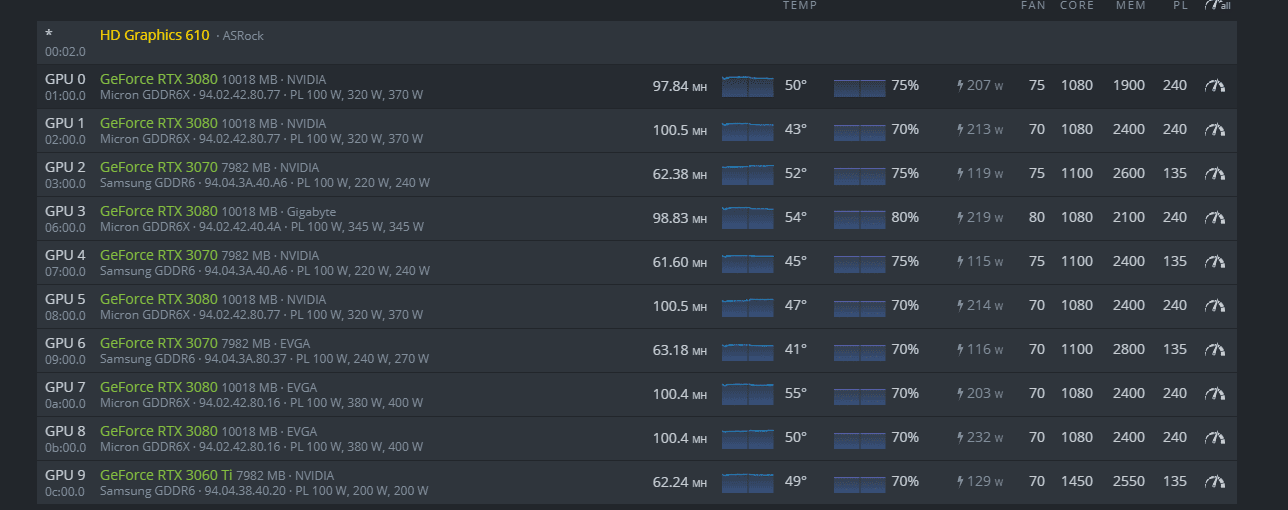Click GPU 9 memory clock value 2550
The image size is (1288, 510).
[1129, 482]
